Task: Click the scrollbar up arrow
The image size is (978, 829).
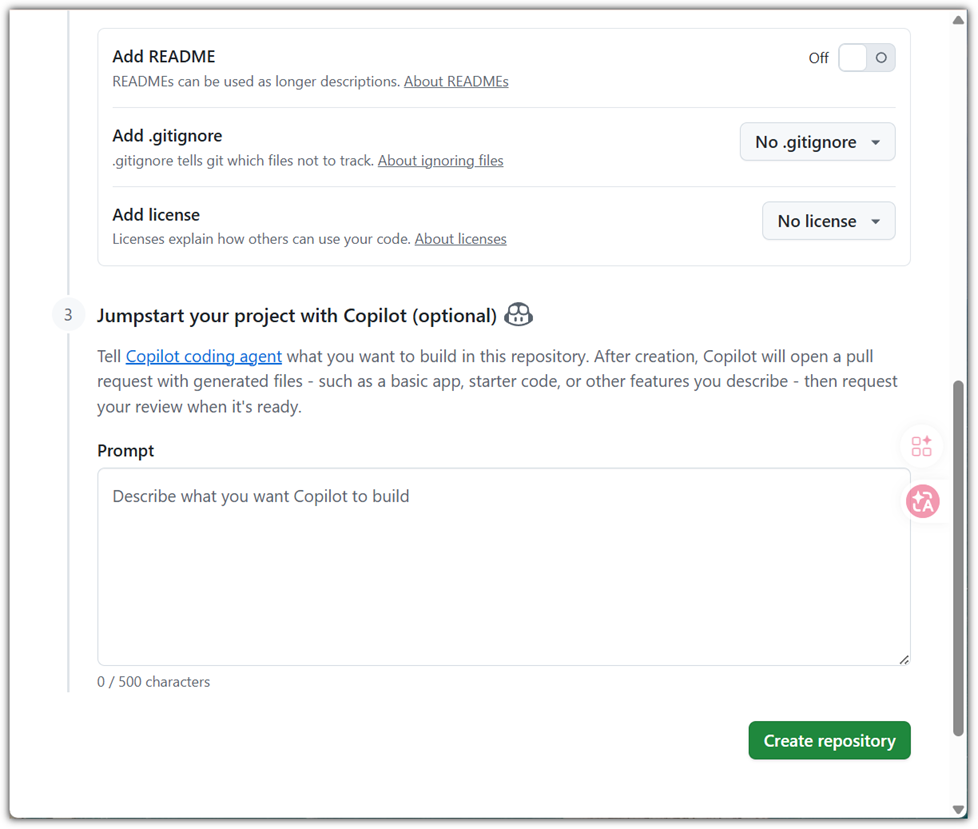Action: pos(958,20)
